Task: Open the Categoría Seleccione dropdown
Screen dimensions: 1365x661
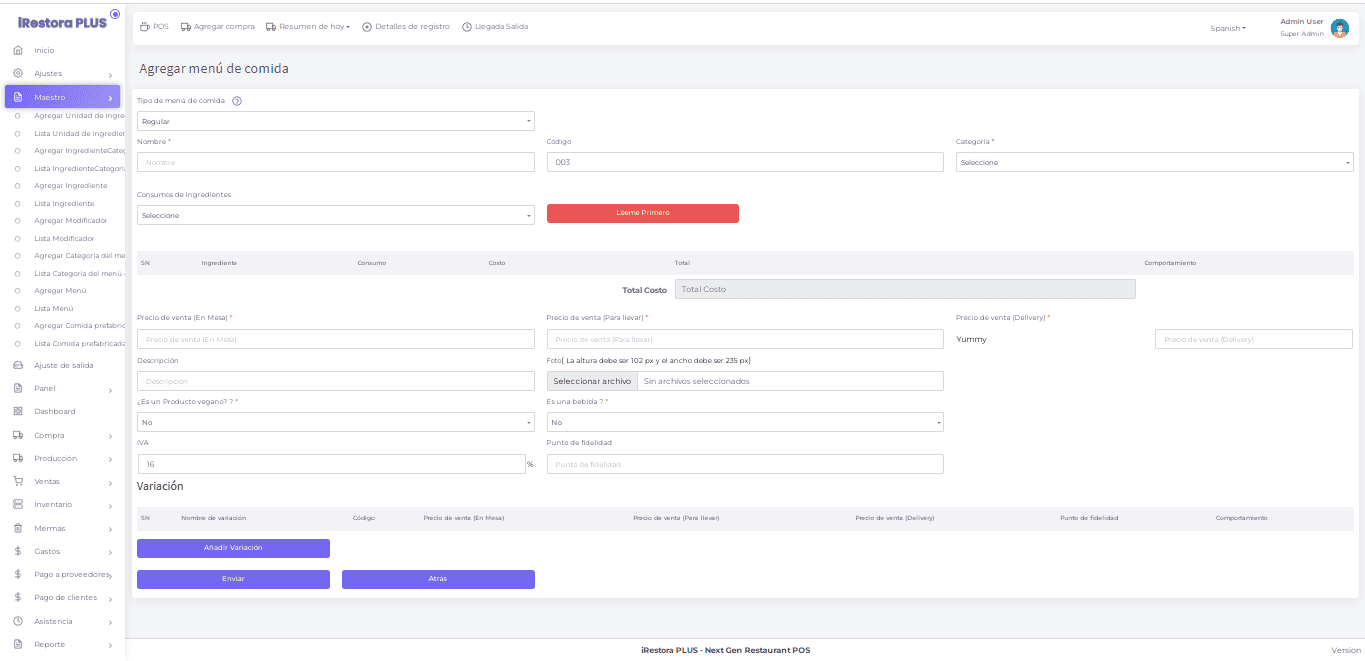Action: click(1154, 162)
